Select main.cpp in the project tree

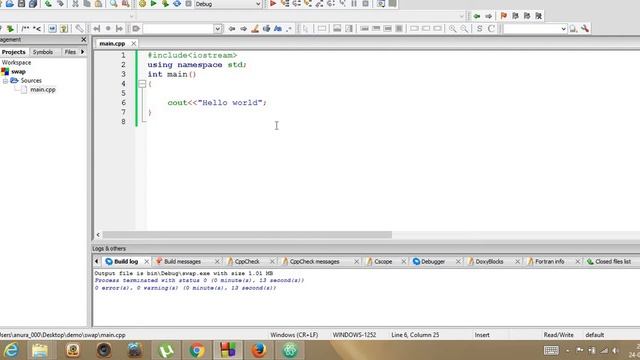(43, 89)
